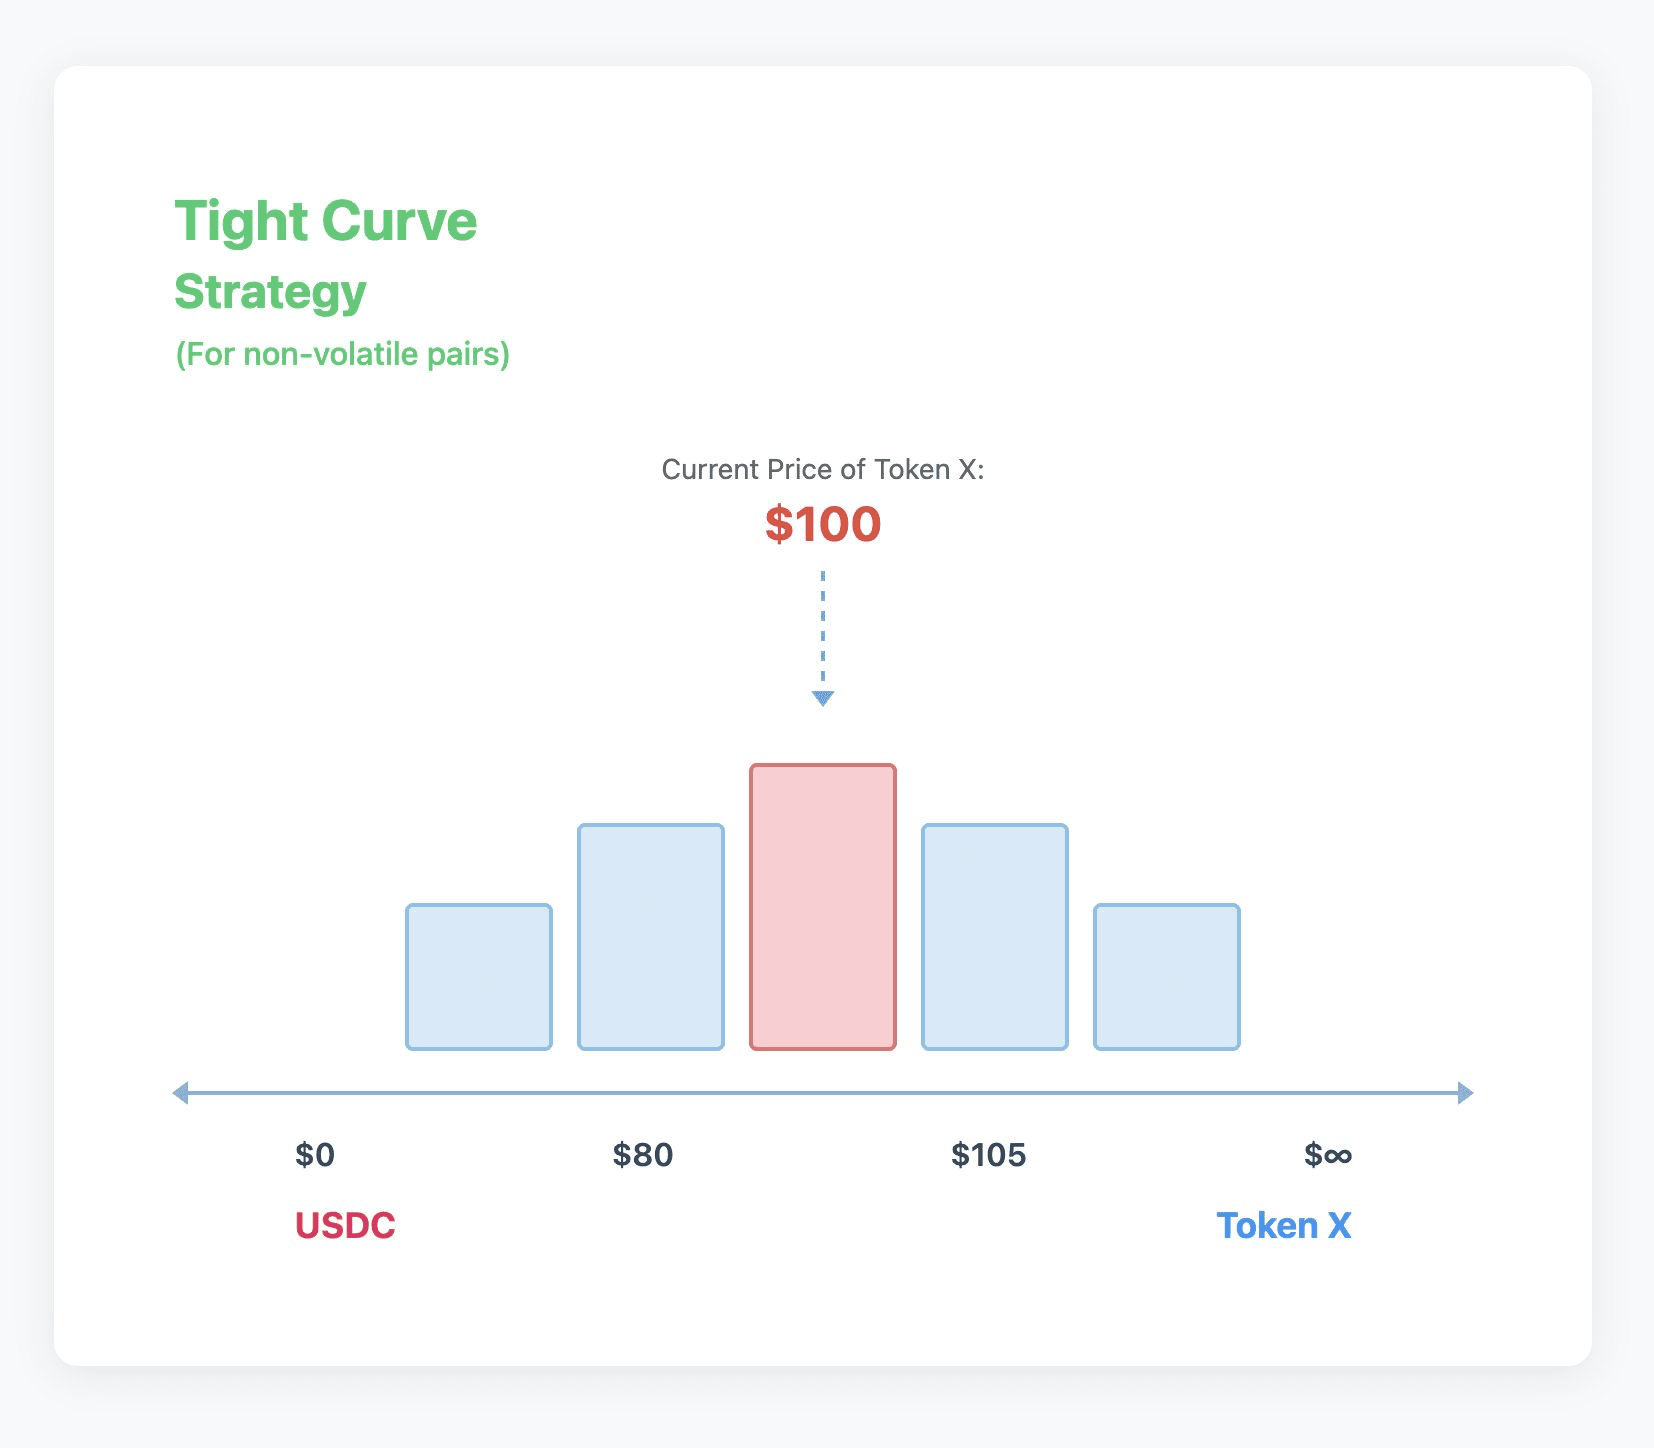Screen dimensions: 1654x1448
Task: Select the rightmost short blue bar
Action: tap(1167, 977)
